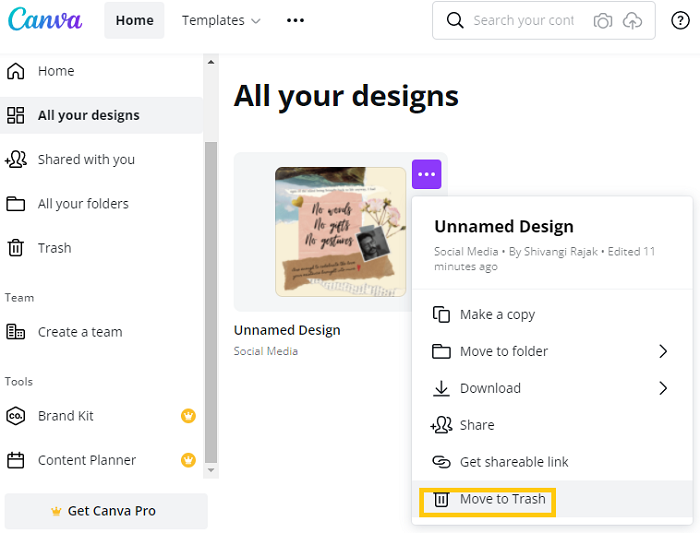Open the Trash in sidebar

pos(54,248)
